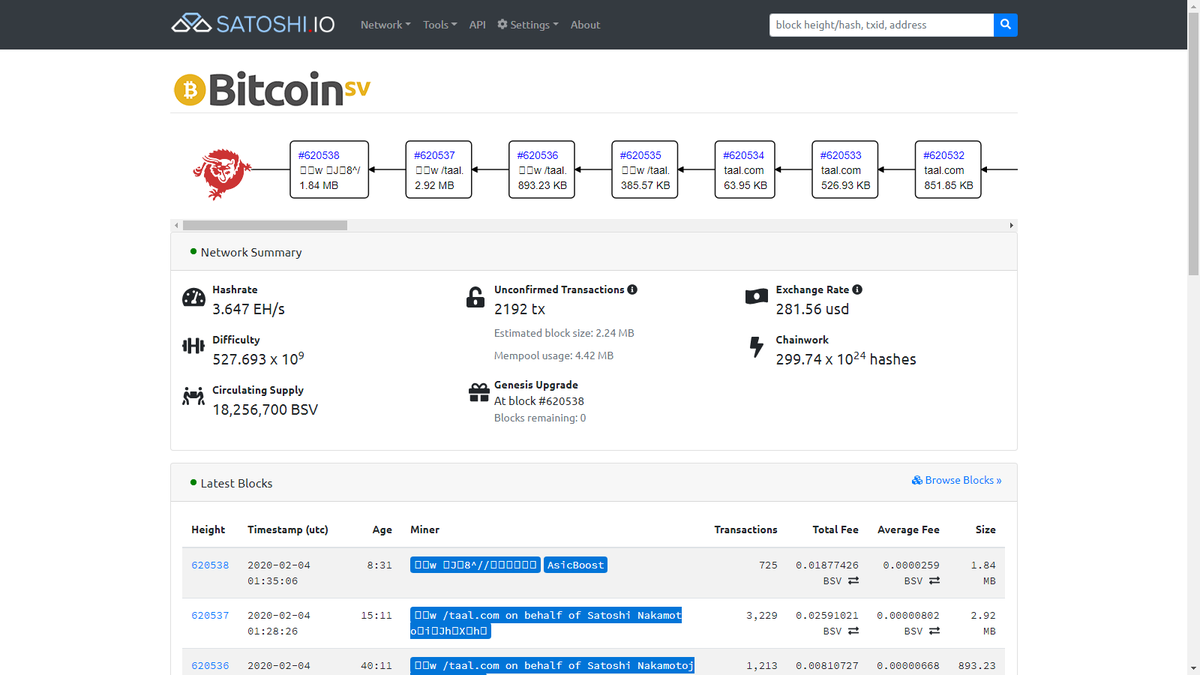1200x675 pixels.
Task: Click the Difficulty dumbbell icon
Action: pyautogui.click(x=193, y=346)
